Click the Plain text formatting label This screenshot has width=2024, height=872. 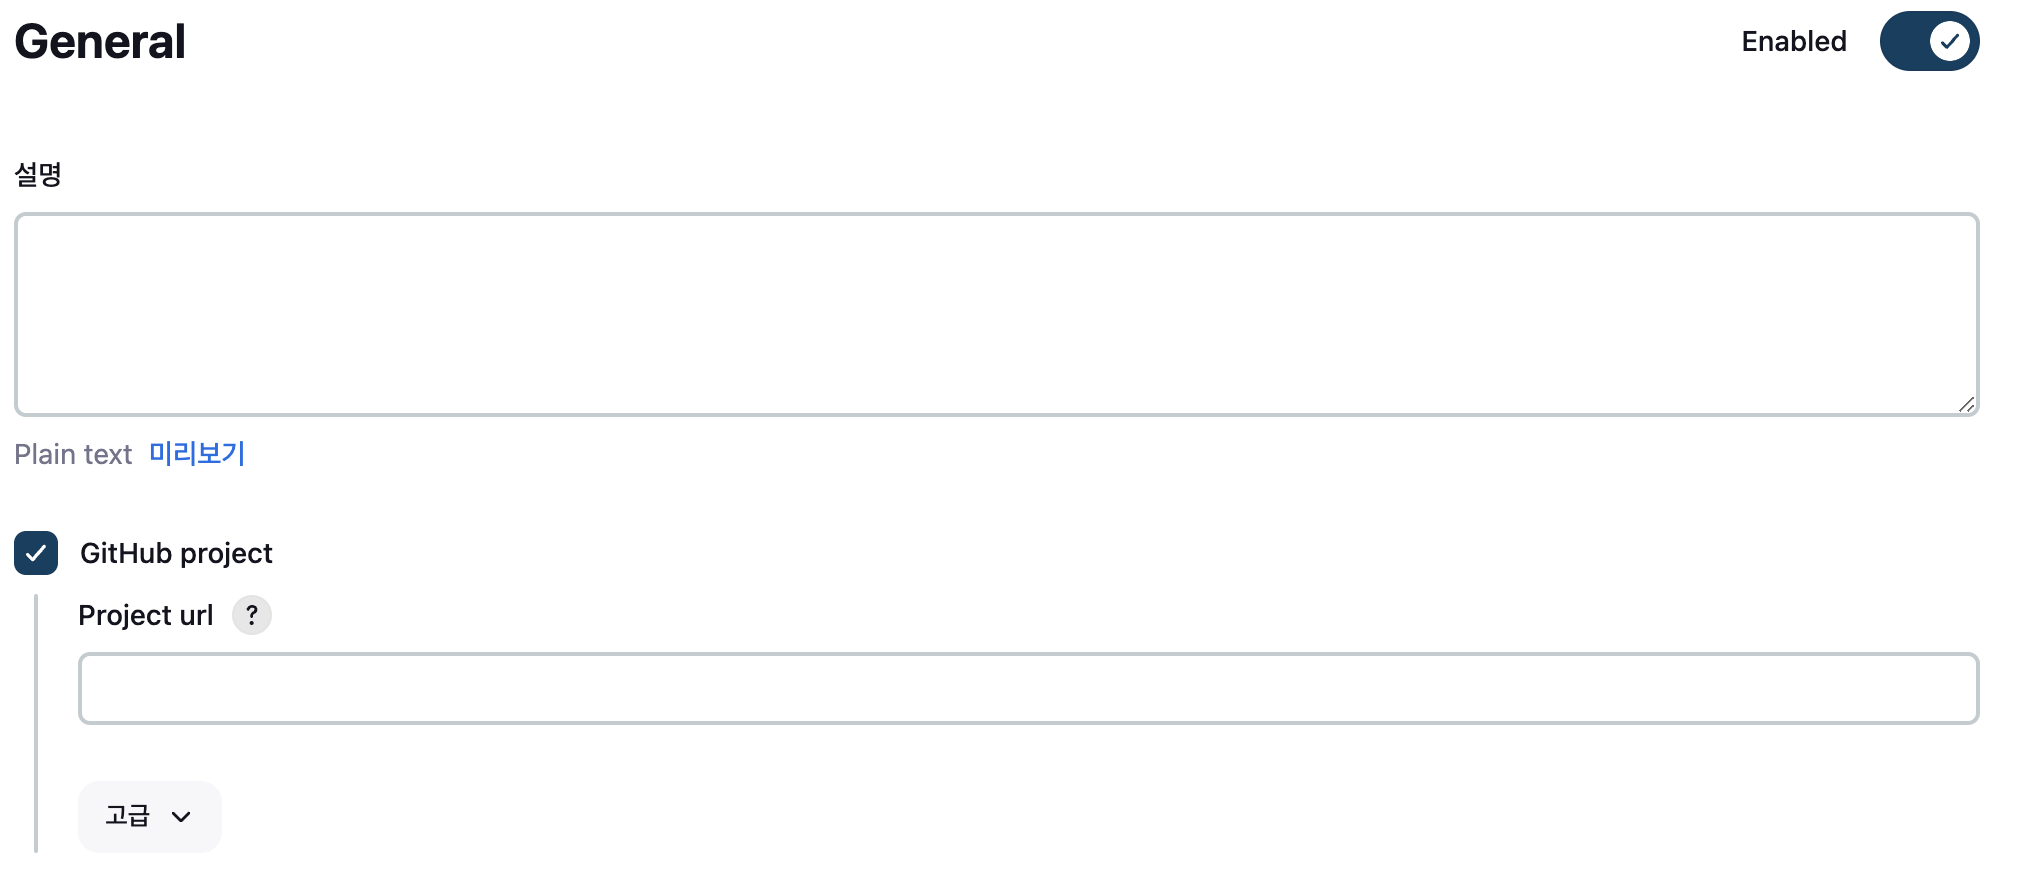pyautogui.click(x=73, y=455)
